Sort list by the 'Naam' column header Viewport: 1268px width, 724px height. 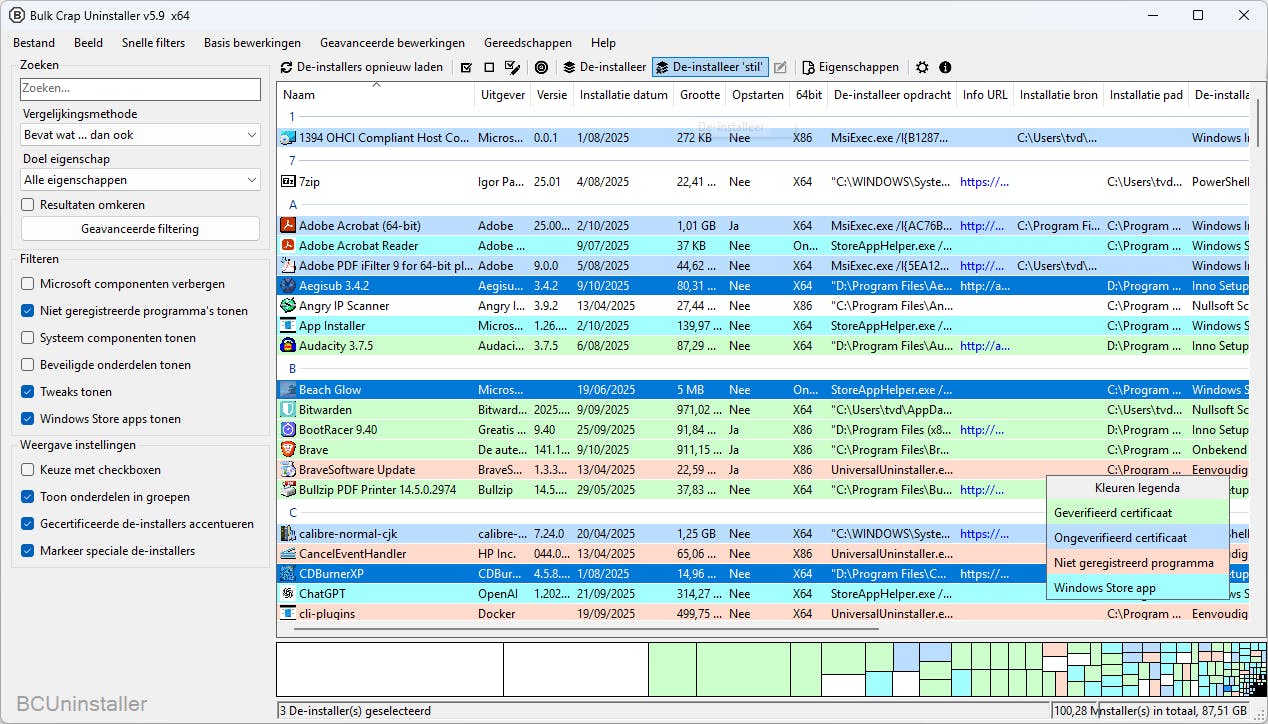299,95
